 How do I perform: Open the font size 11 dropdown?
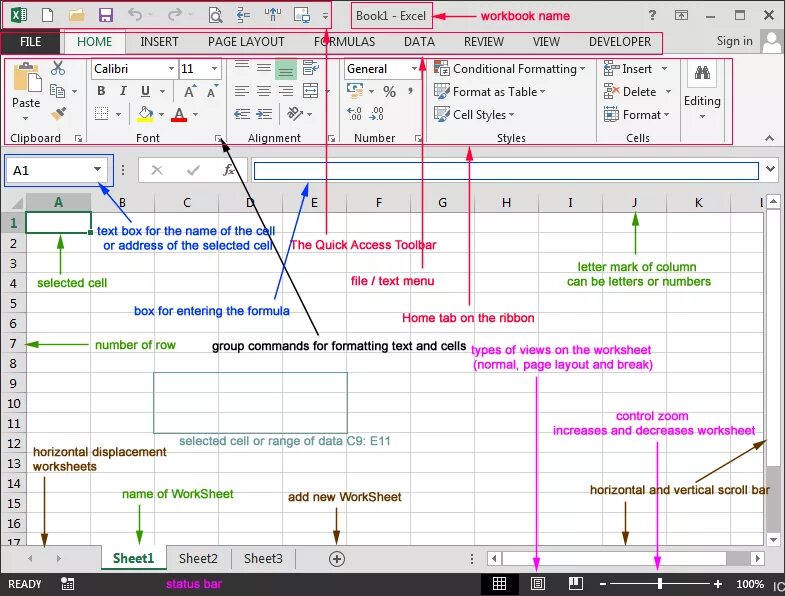click(x=214, y=69)
